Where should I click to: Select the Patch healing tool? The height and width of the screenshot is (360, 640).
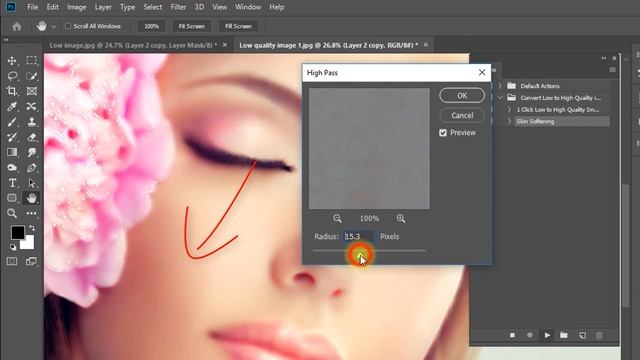31,107
